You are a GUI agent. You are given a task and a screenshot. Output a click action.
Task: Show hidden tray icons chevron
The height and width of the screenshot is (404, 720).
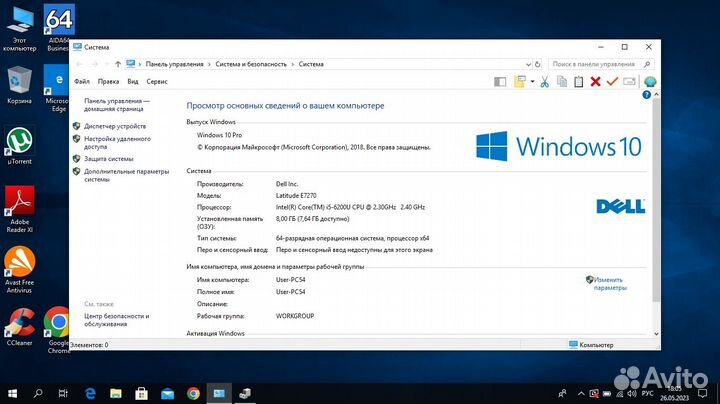pos(581,393)
